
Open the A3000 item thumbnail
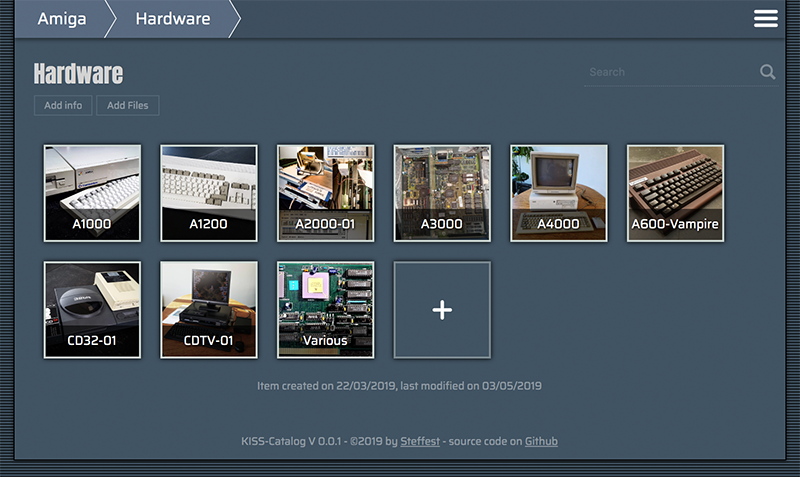[x=442, y=193]
